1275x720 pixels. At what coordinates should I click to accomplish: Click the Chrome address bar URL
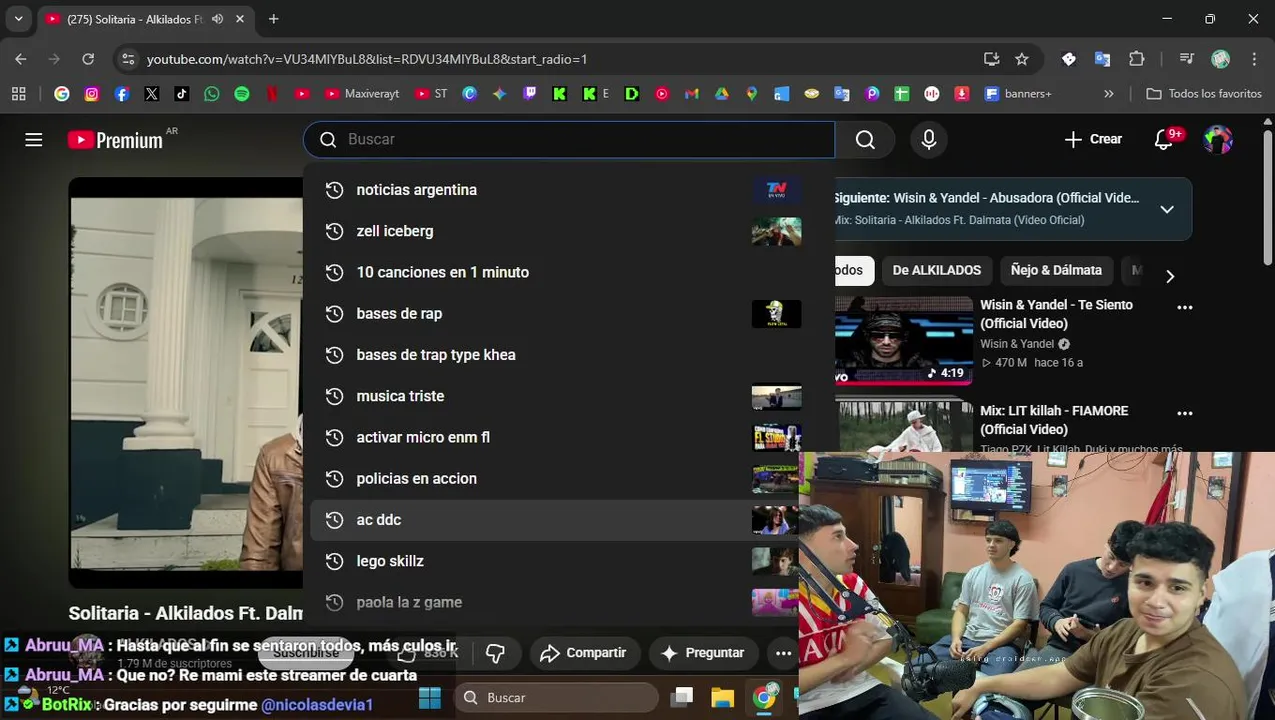367,59
